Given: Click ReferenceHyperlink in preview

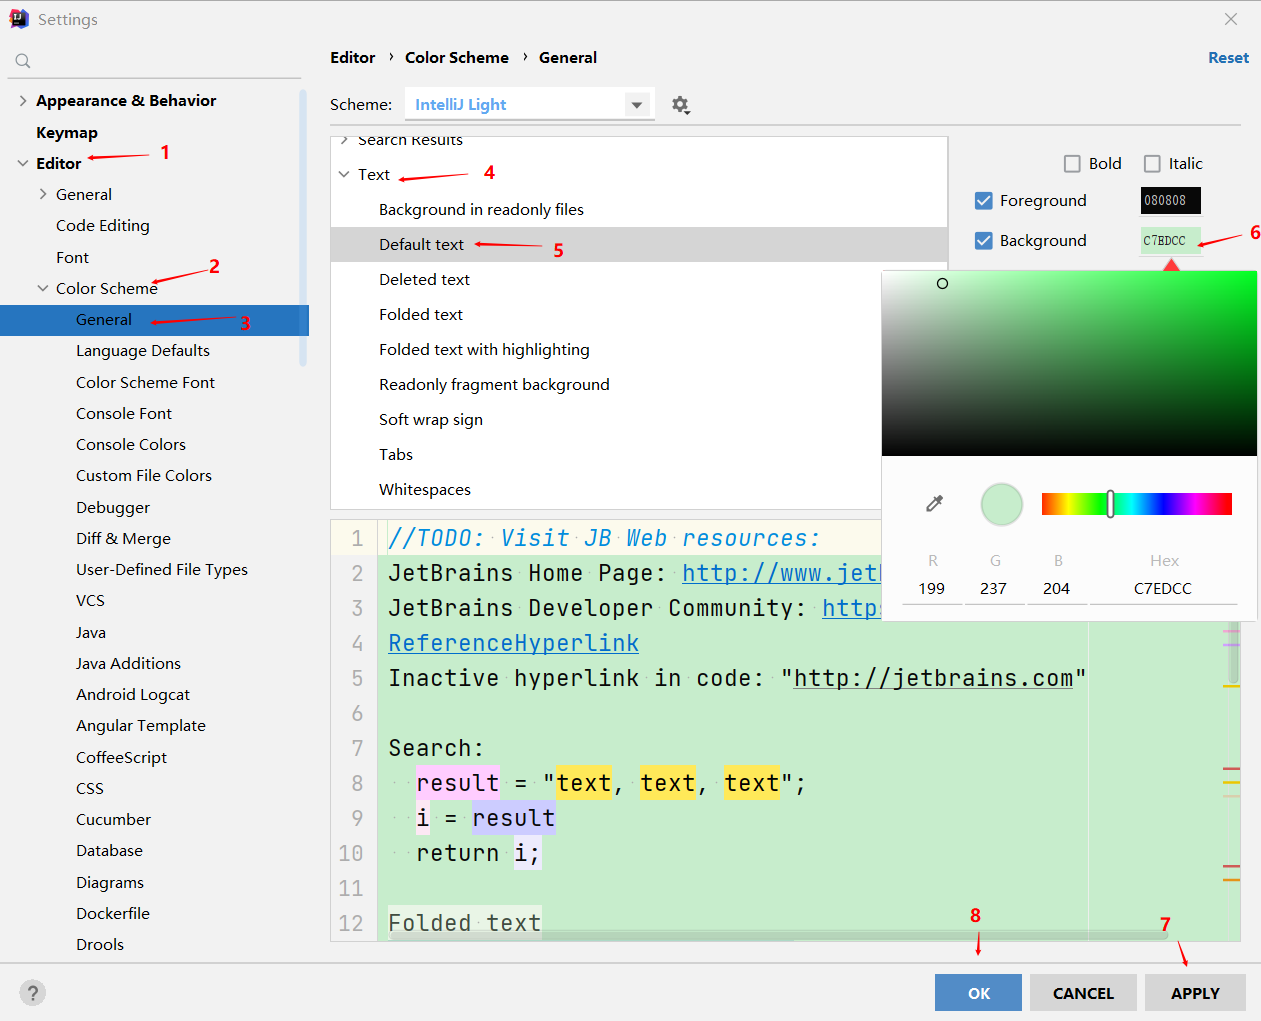Looking at the screenshot, I should click(x=513, y=643).
